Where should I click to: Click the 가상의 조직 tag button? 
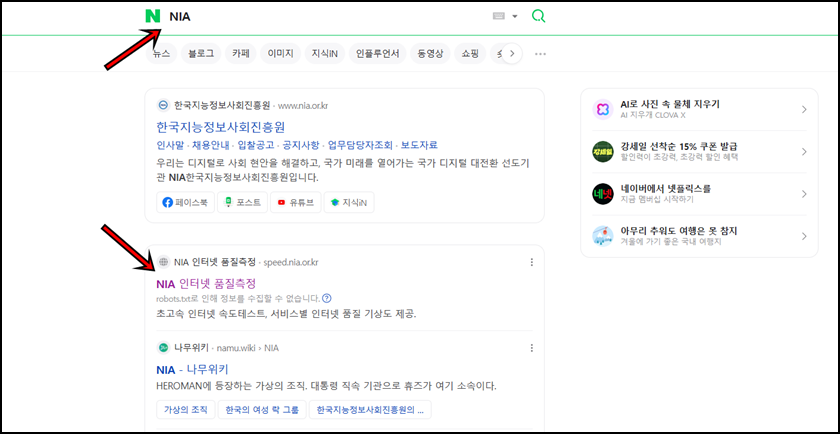pyautogui.click(x=185, y=409)
